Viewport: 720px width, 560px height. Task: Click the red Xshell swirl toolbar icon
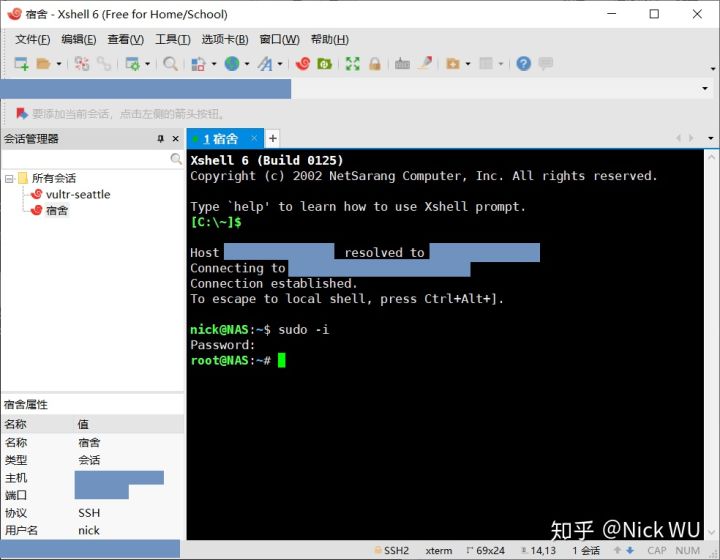(303, 64)
